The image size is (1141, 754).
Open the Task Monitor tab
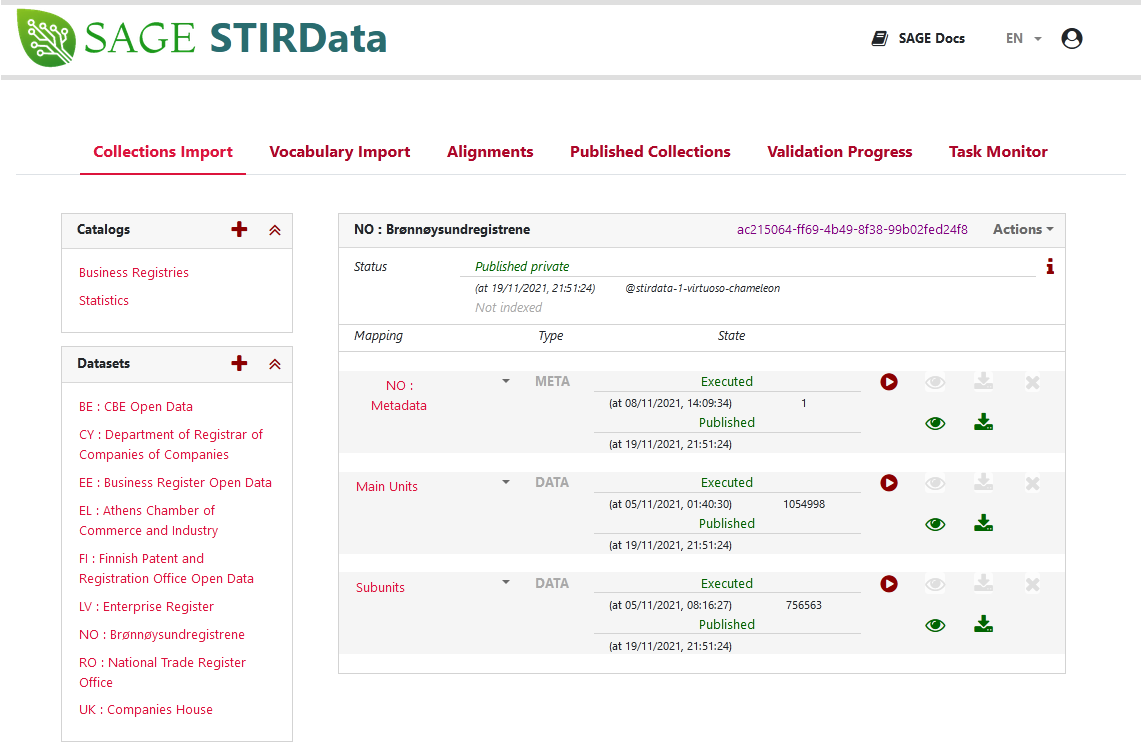998,151
